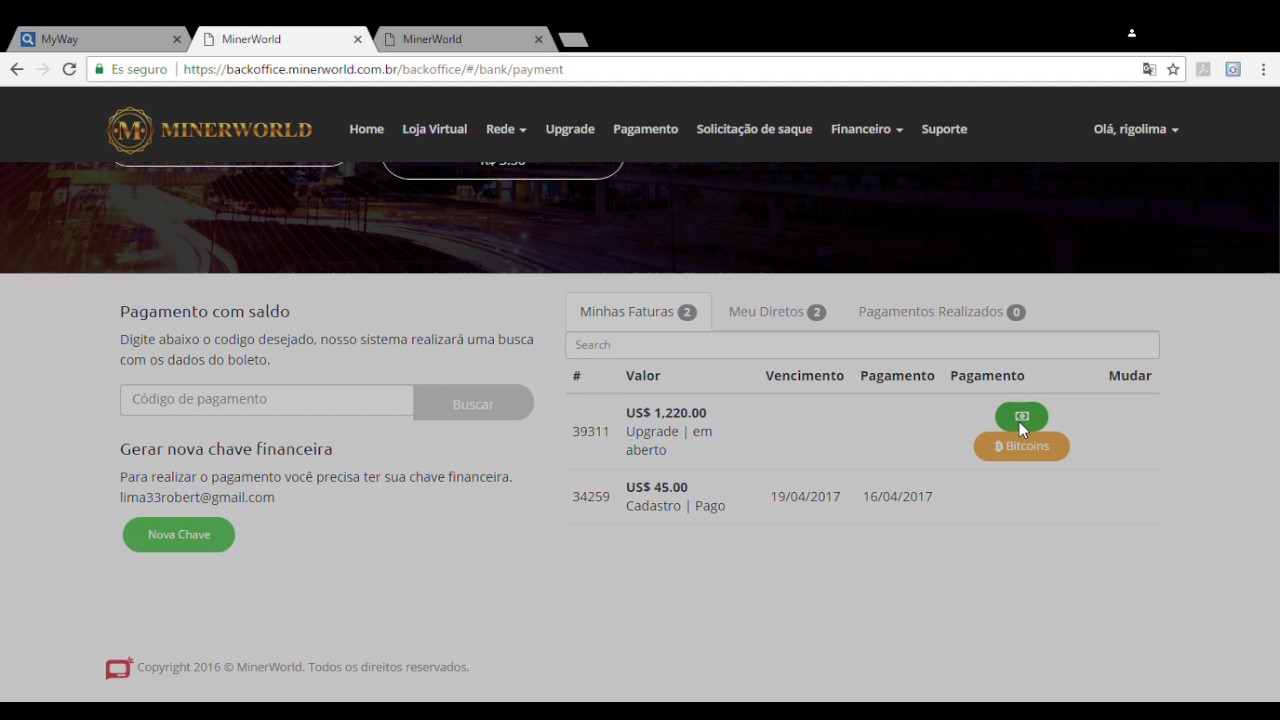Click the Mudar column header

click(x=1130, y=376)
